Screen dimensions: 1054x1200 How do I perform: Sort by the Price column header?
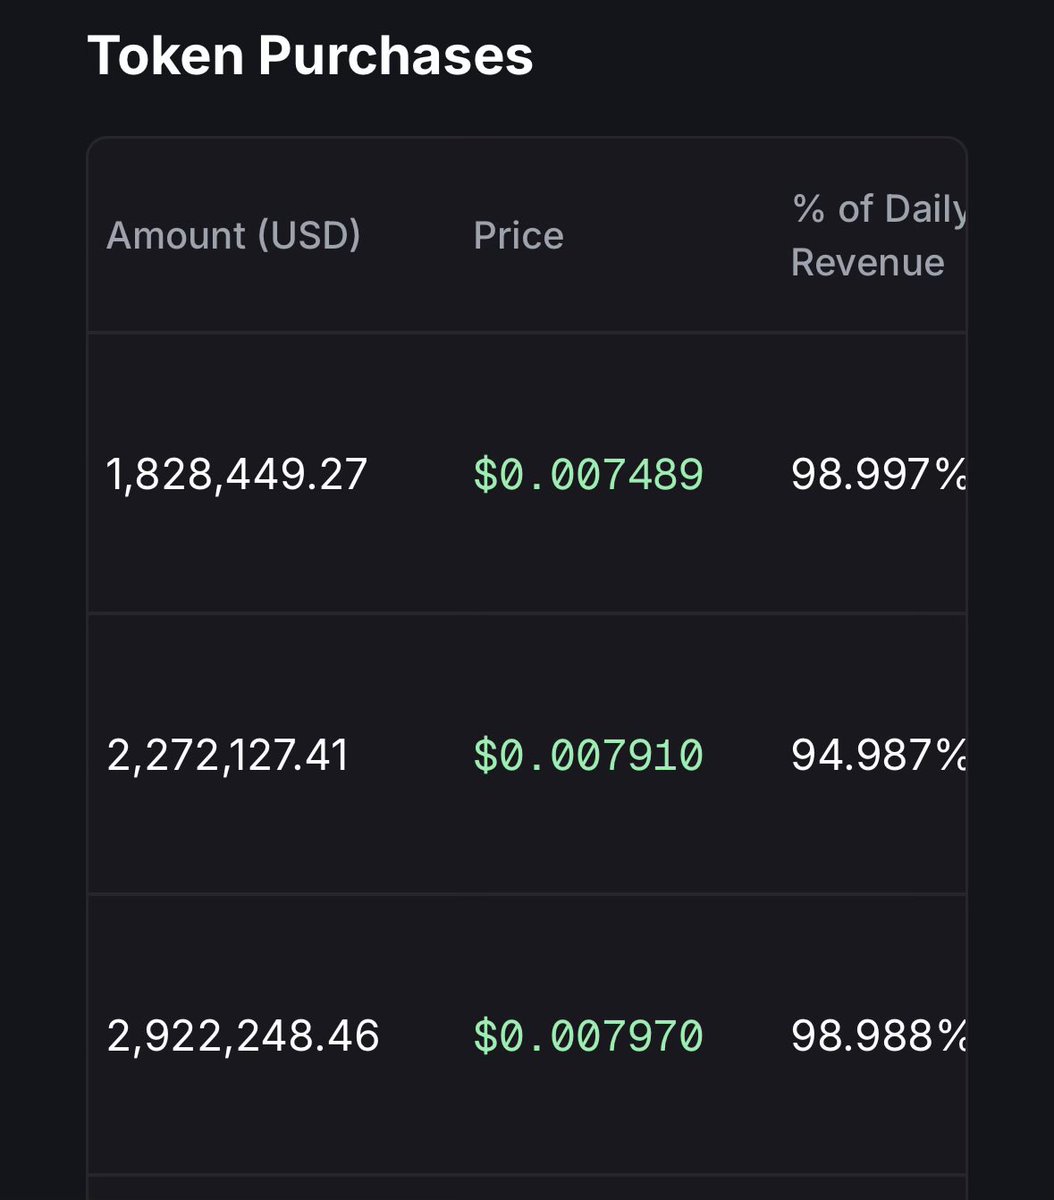point(518,235)
